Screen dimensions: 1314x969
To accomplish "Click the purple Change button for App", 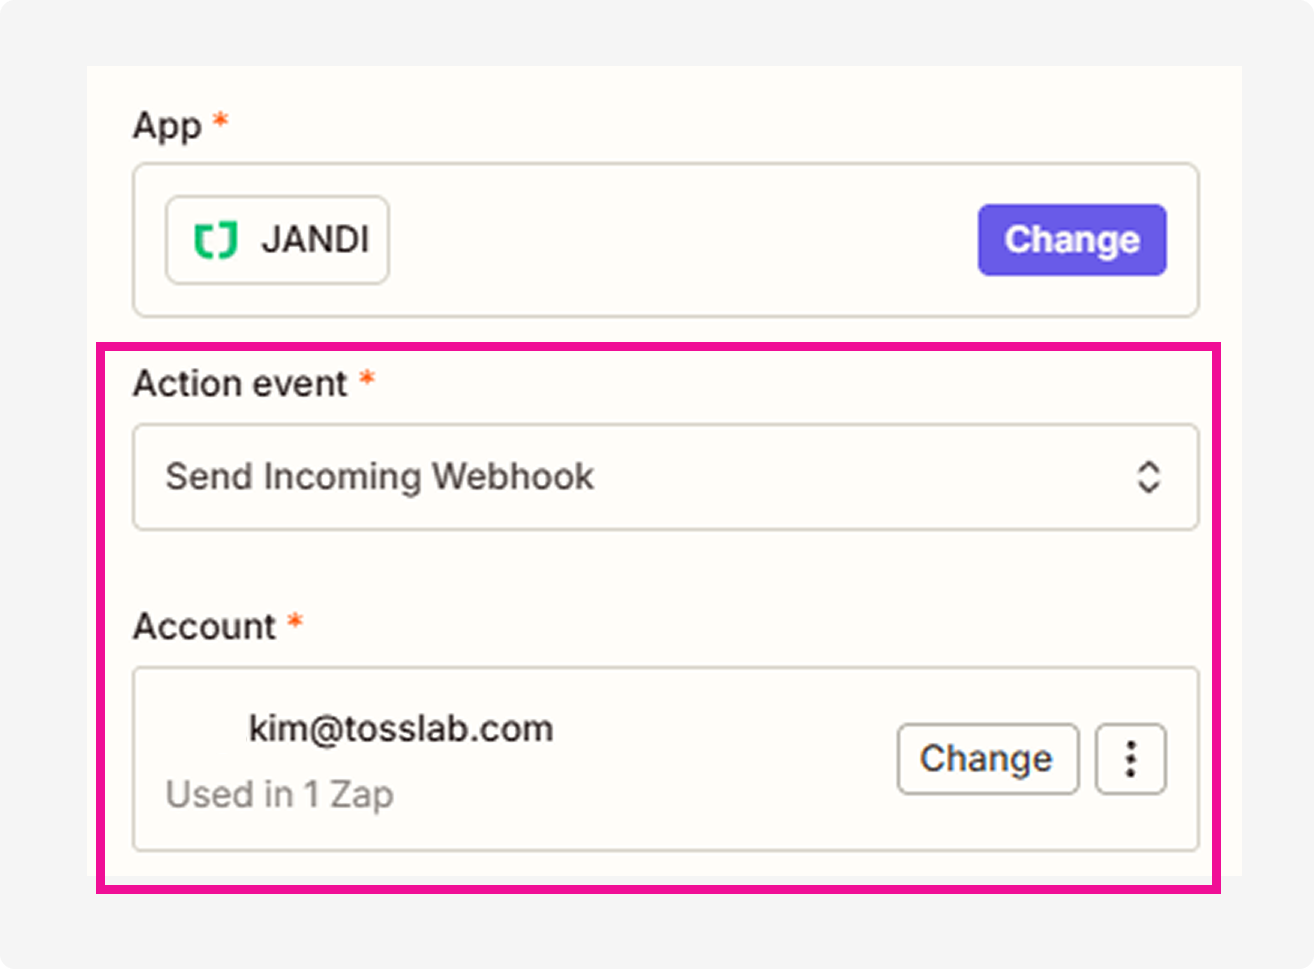I will click(1071, 240).
